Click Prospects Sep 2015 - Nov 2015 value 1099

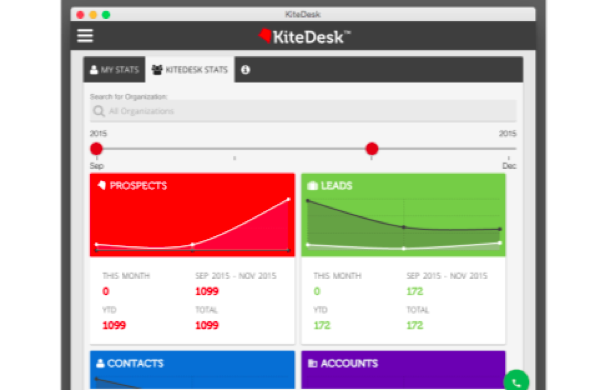207,291
